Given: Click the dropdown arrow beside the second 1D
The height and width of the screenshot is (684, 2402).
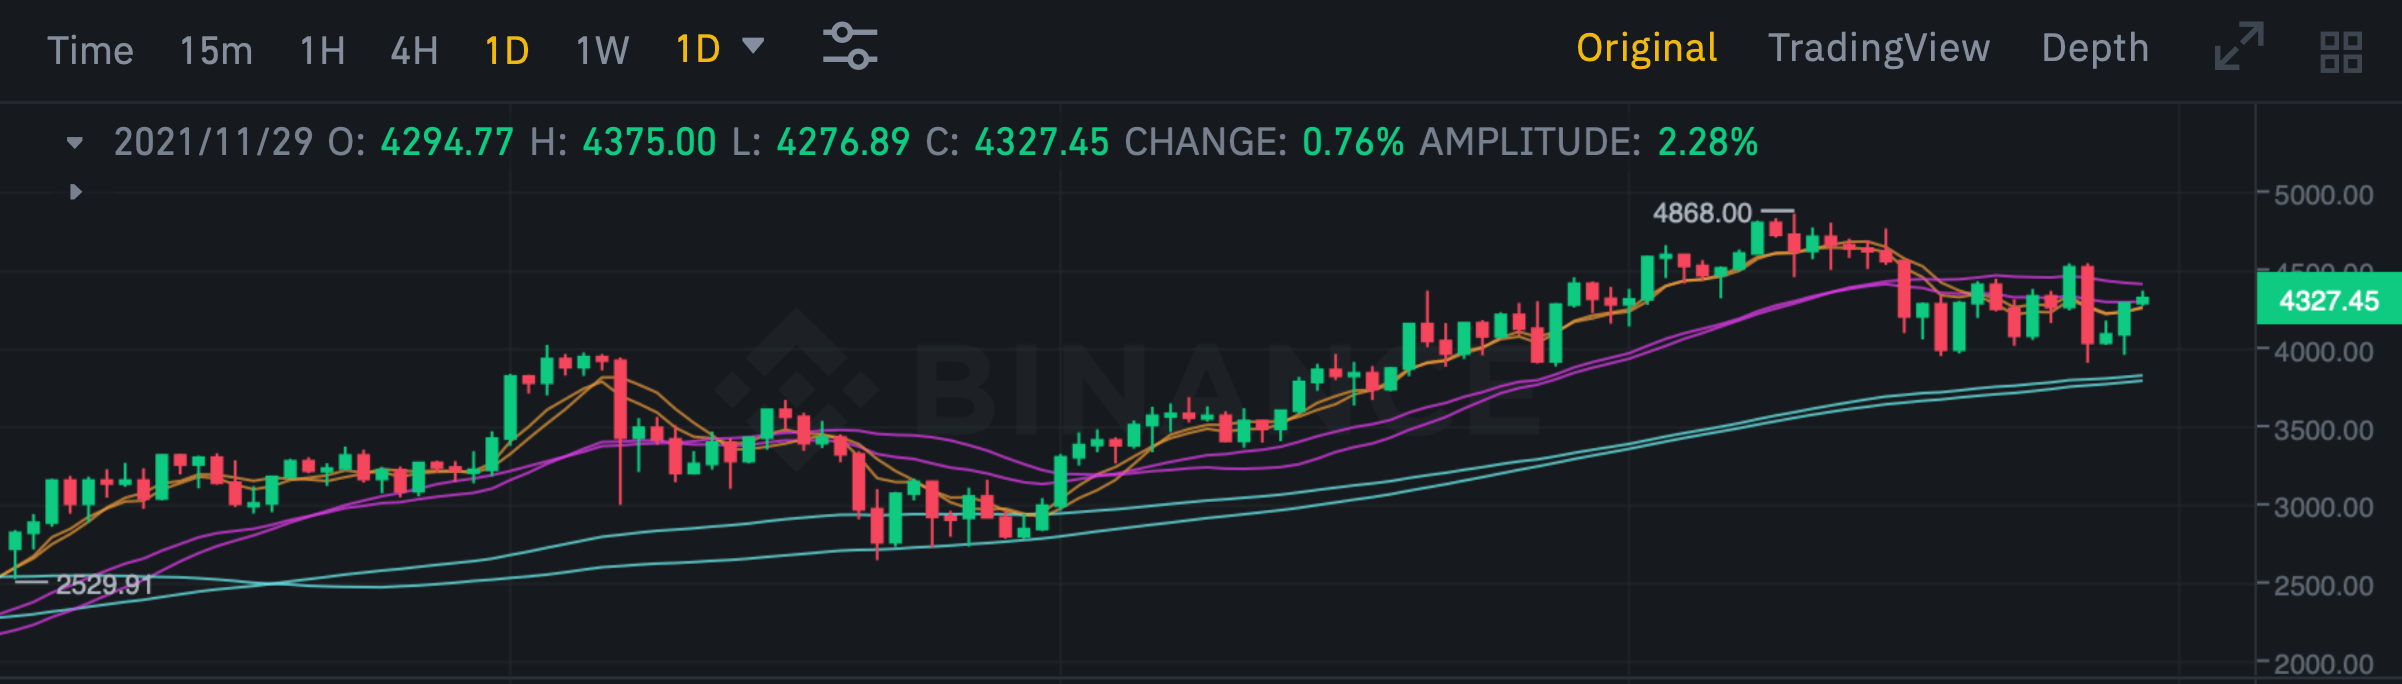Looking at the screenshot, I should pos(753,46).
